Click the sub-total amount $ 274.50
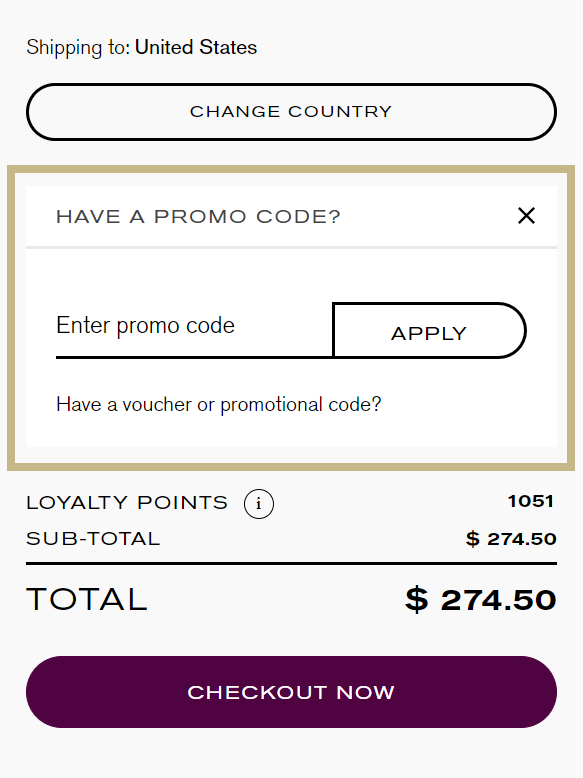This screenshot has height=778, width=583. coord(511,539)
